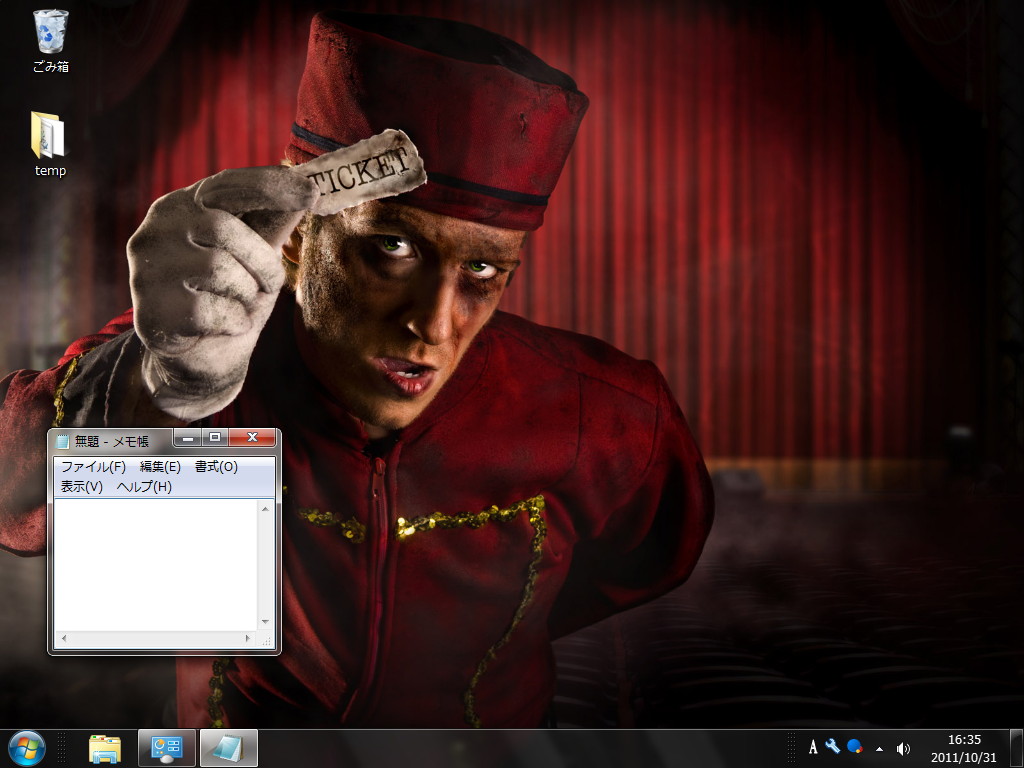Screen dimensions: 1024x768
Task: Open the volume speaker icon
Action: [903, 748]
